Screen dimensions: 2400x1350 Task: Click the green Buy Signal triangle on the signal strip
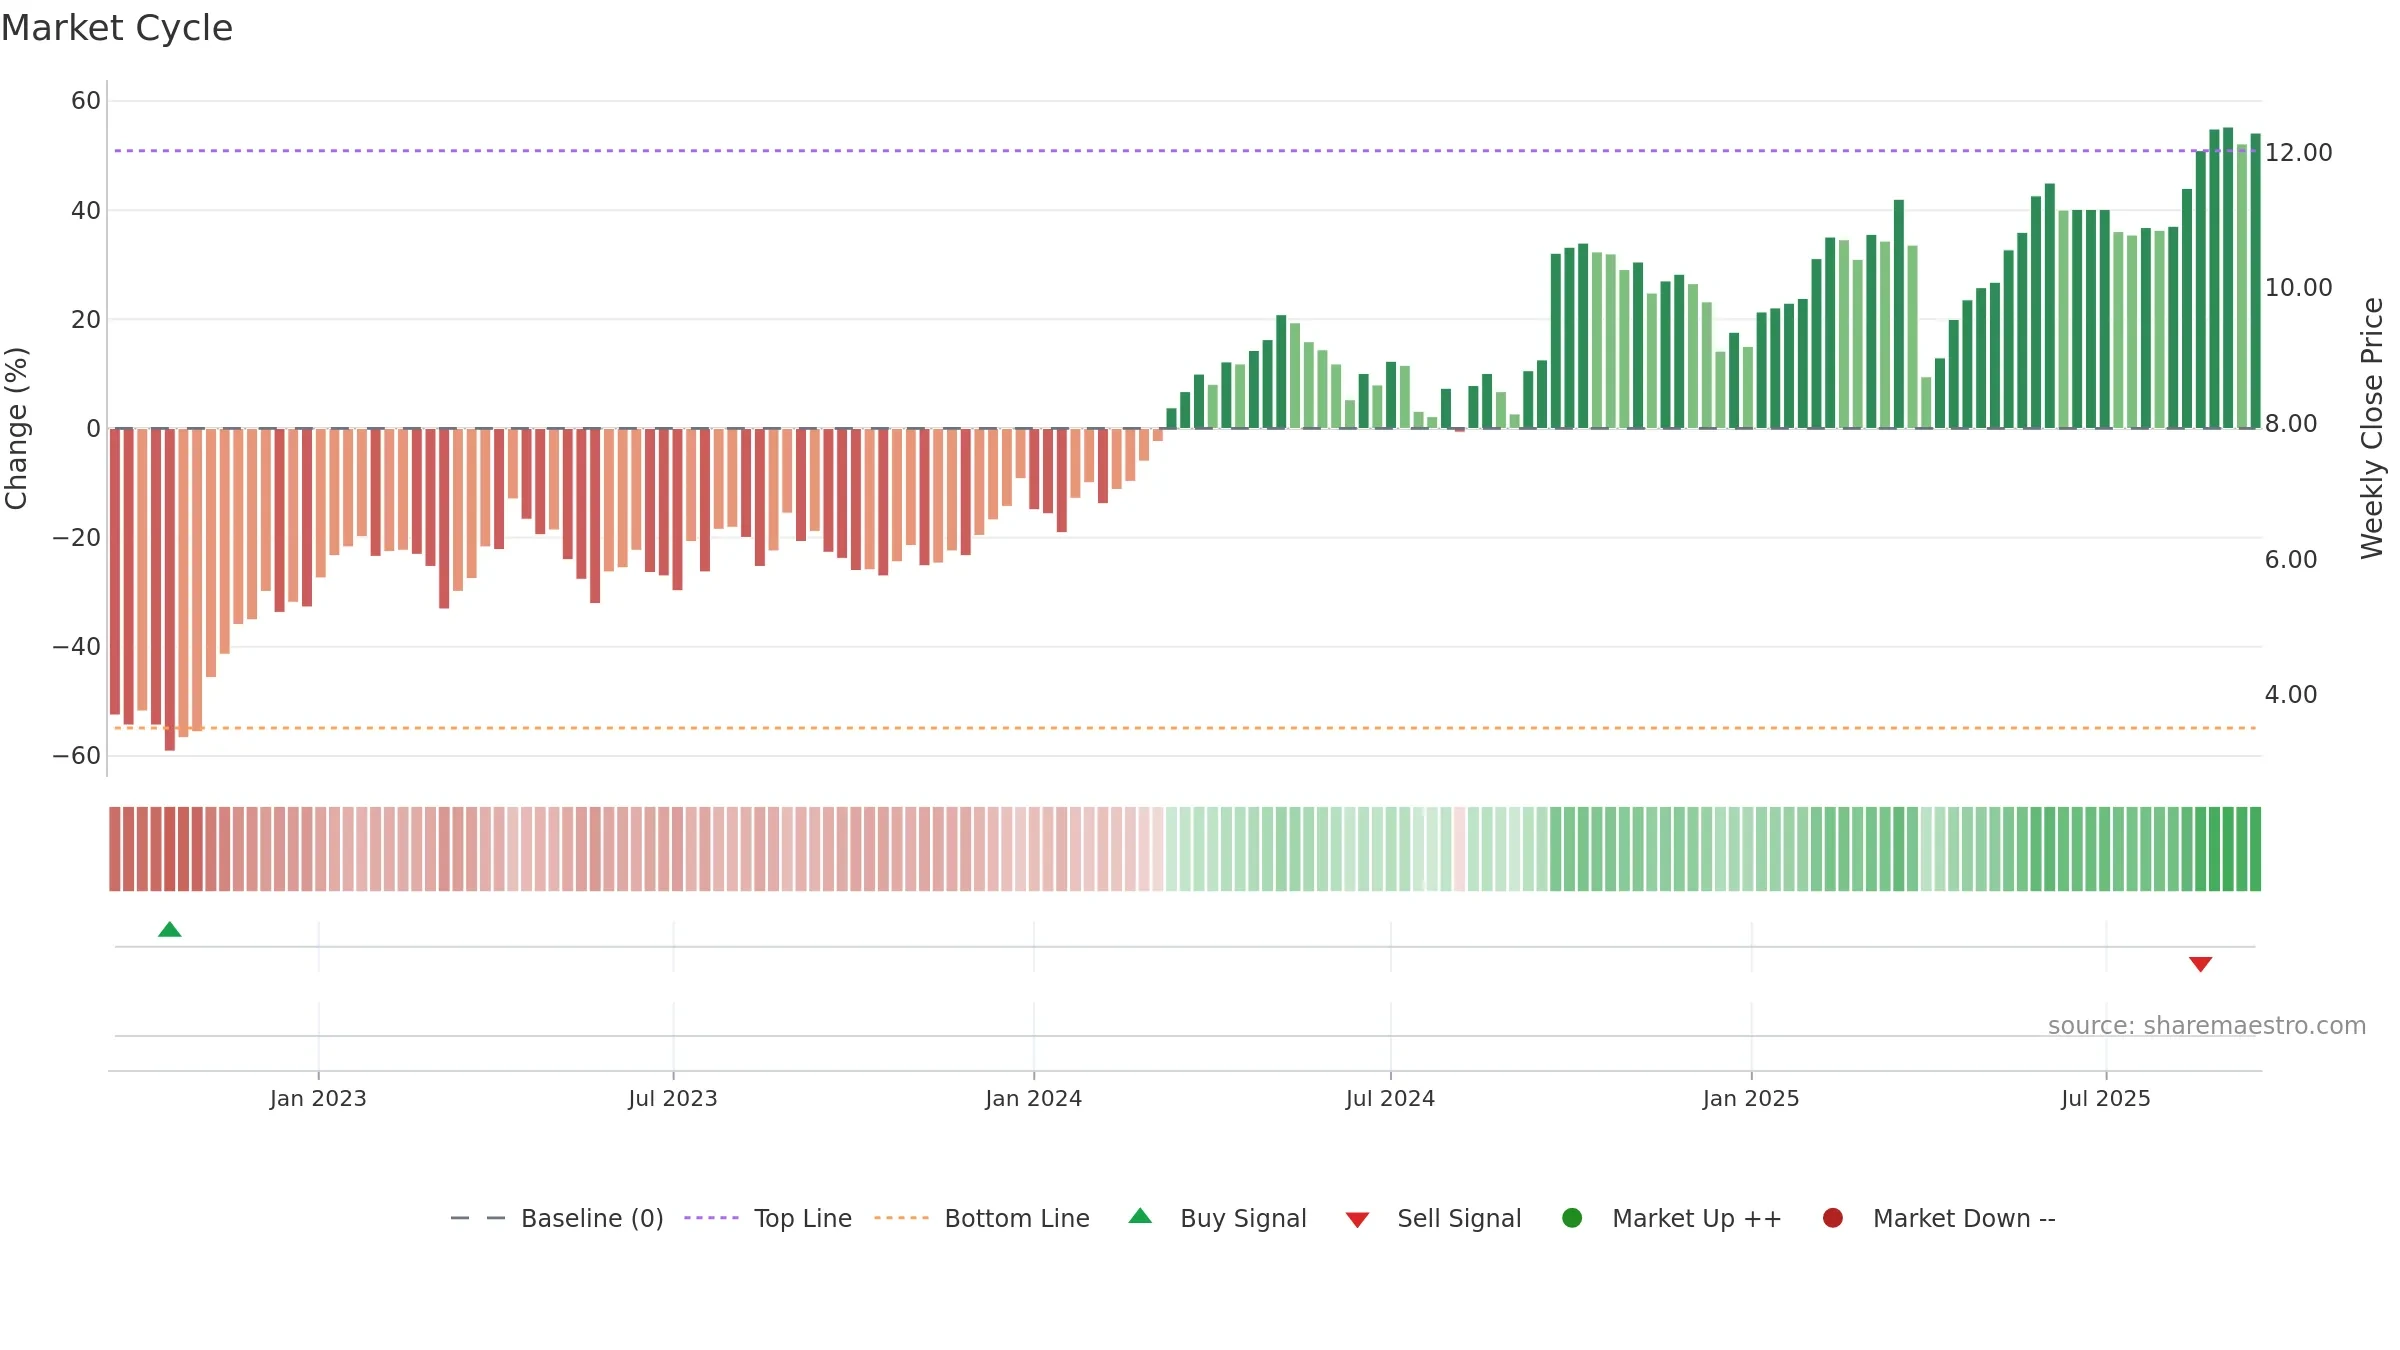pos(170,929)
